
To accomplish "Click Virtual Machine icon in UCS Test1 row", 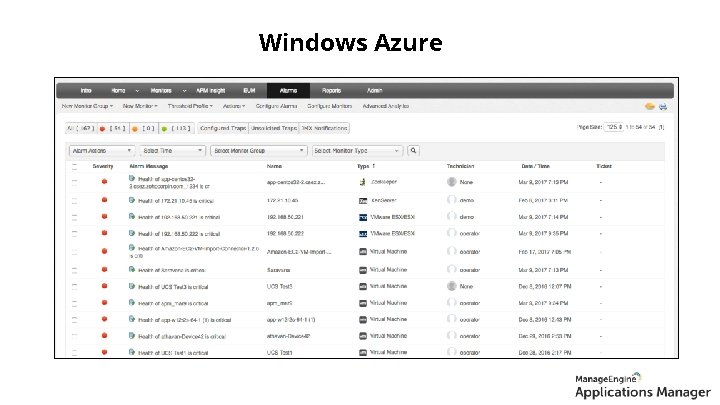I will tap(363, 353).
